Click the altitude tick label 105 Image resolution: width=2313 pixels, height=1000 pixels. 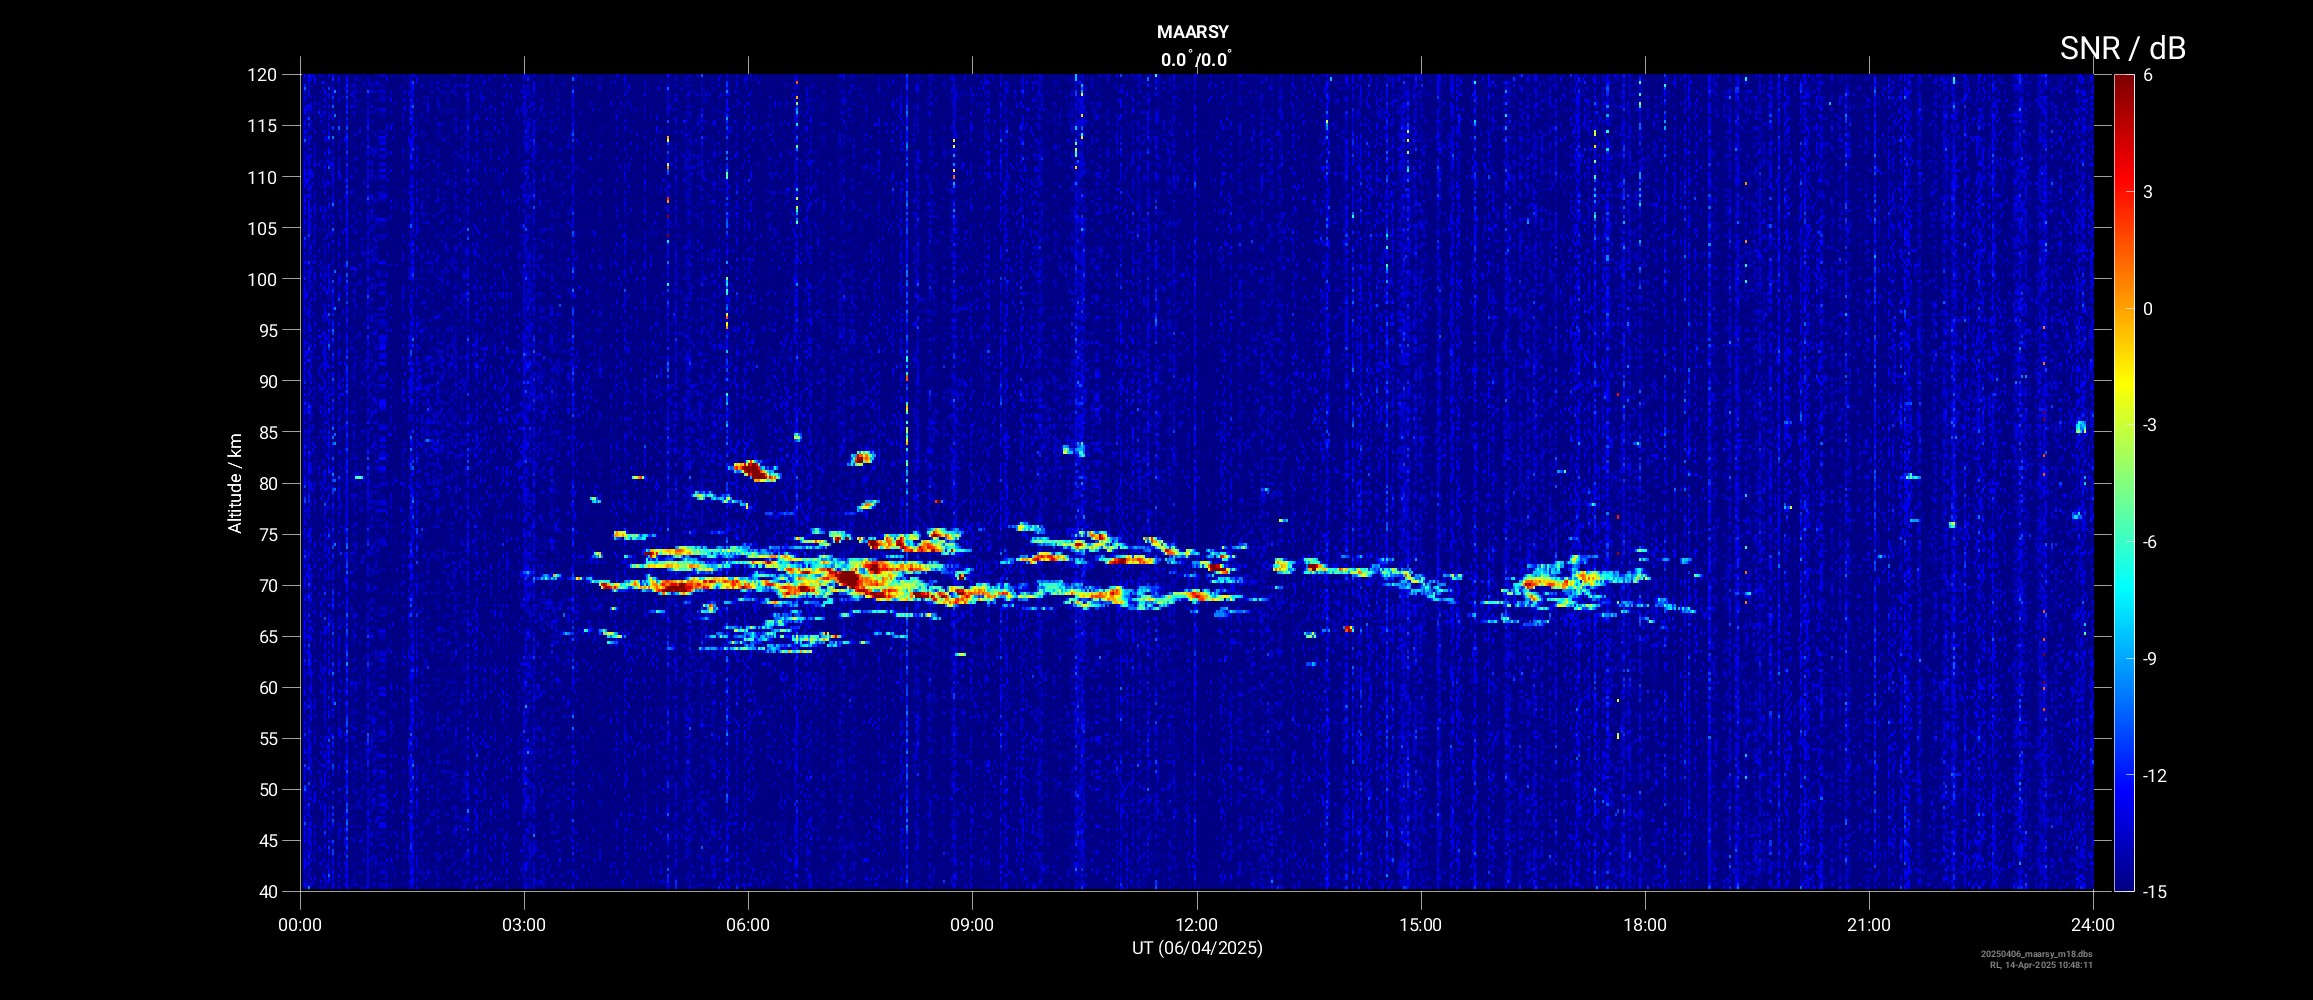point(262,228)
